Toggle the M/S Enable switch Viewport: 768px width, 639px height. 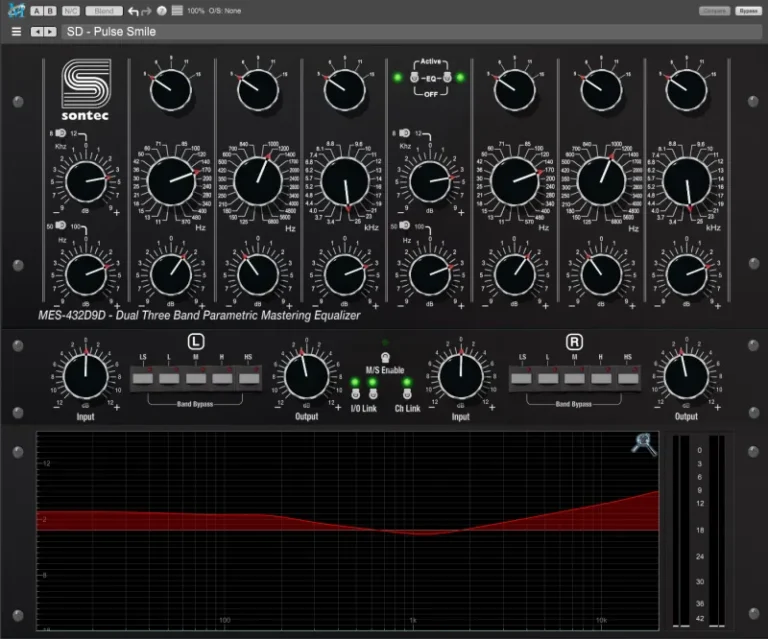386,357
